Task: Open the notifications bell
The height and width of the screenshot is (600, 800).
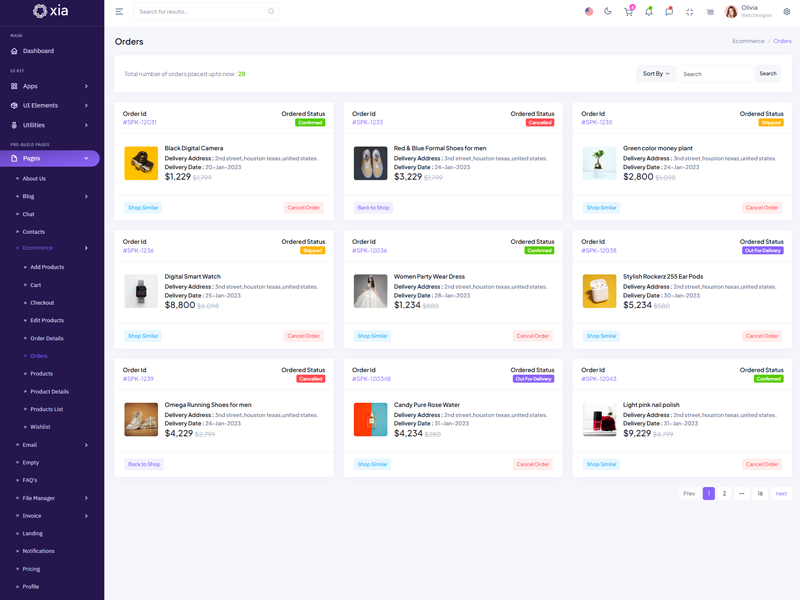Action: [649, 12]
